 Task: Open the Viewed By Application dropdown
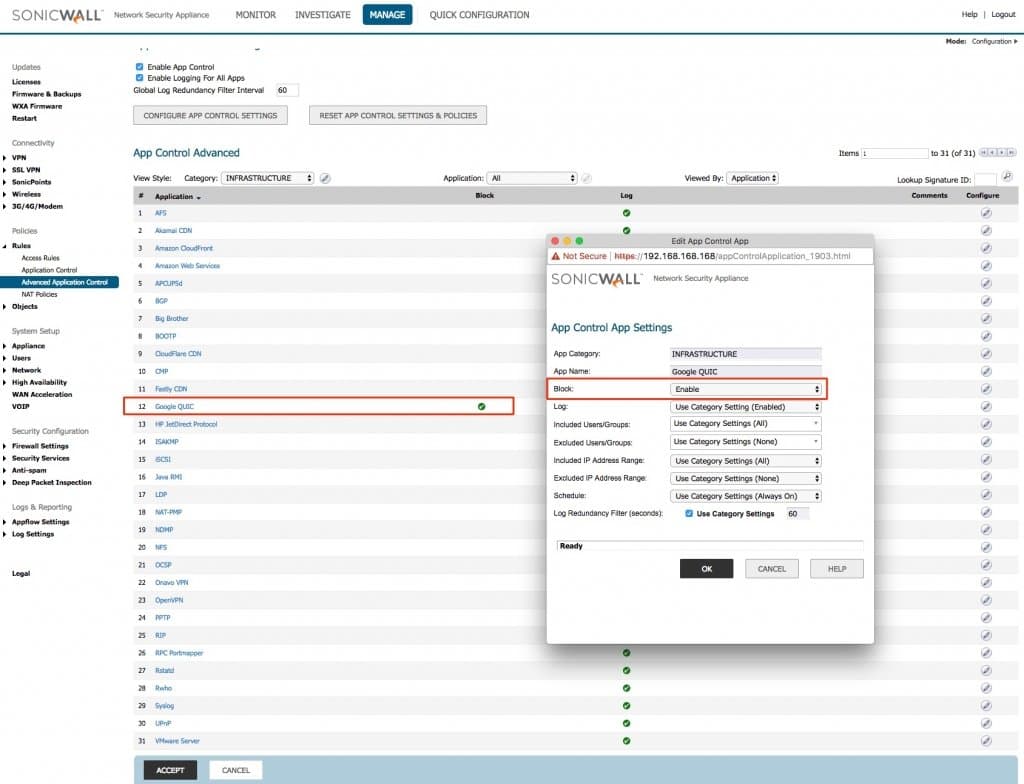click(752, 178)
